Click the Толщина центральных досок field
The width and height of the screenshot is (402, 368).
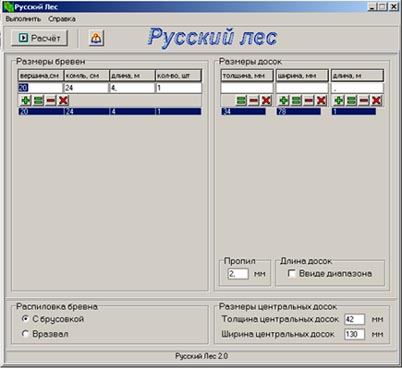pos(354,319)
